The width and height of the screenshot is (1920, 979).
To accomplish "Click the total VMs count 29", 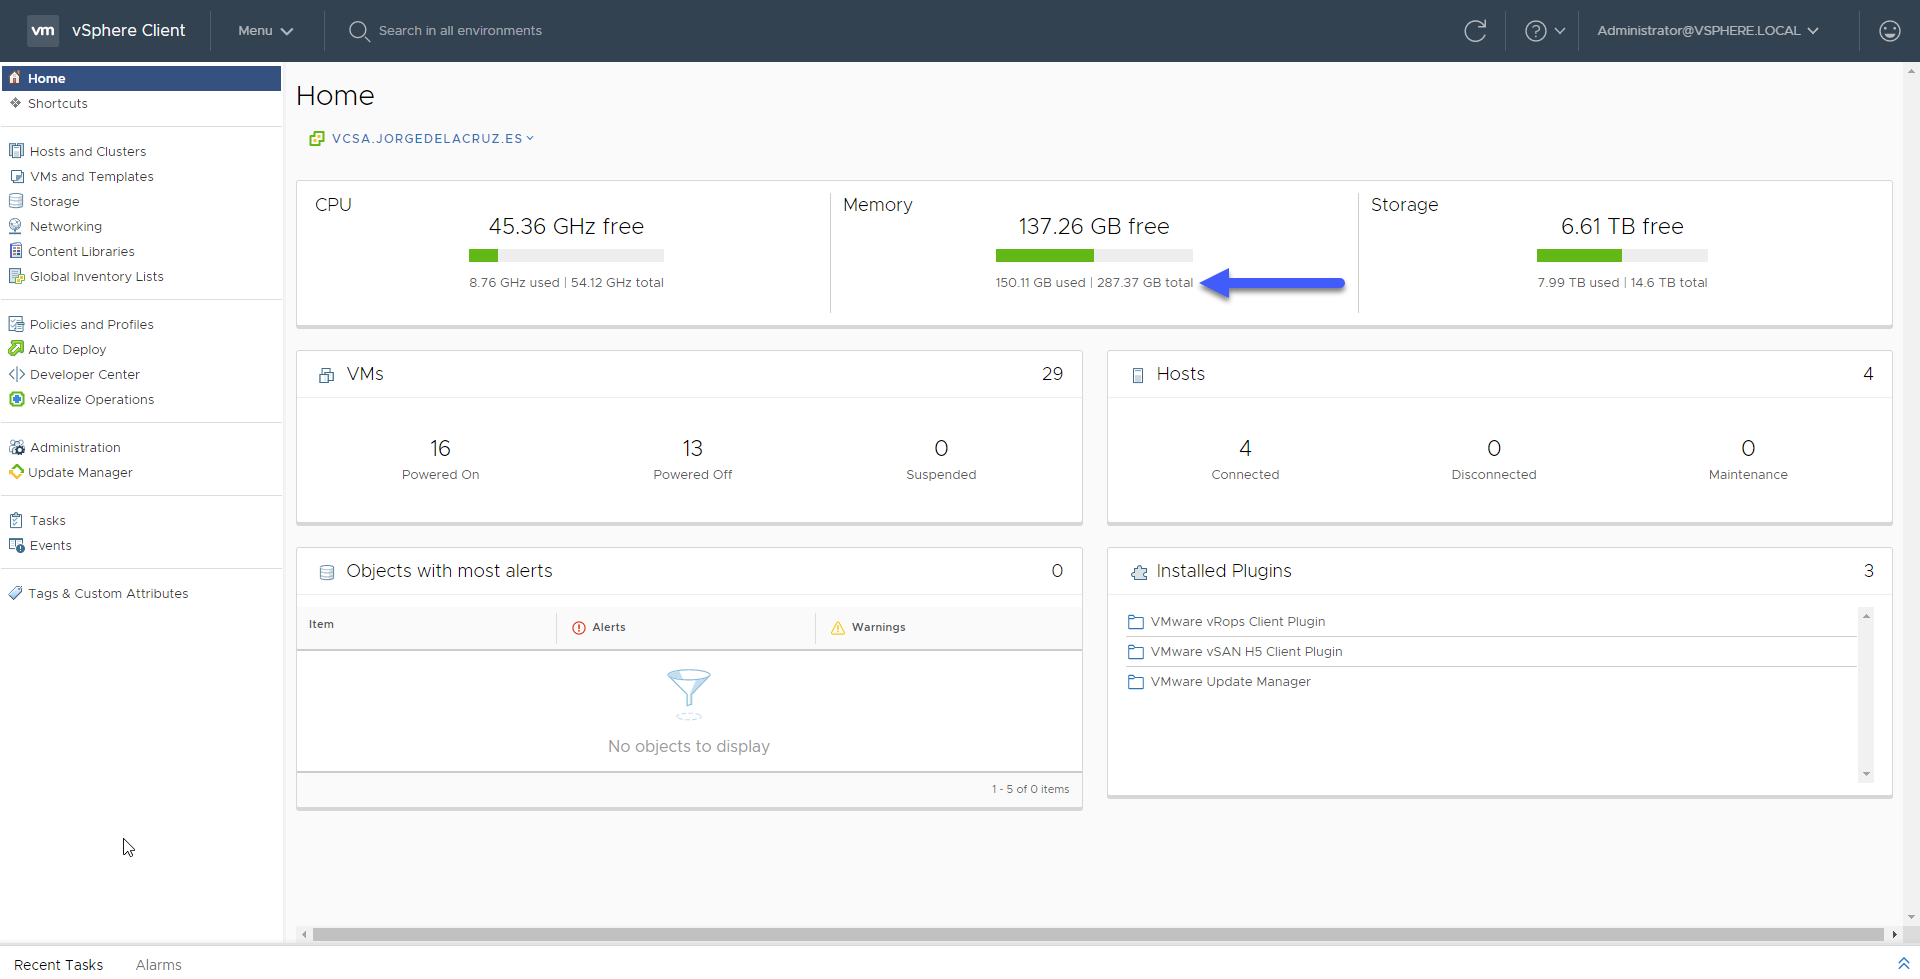I will click(x=1052, y=374).
